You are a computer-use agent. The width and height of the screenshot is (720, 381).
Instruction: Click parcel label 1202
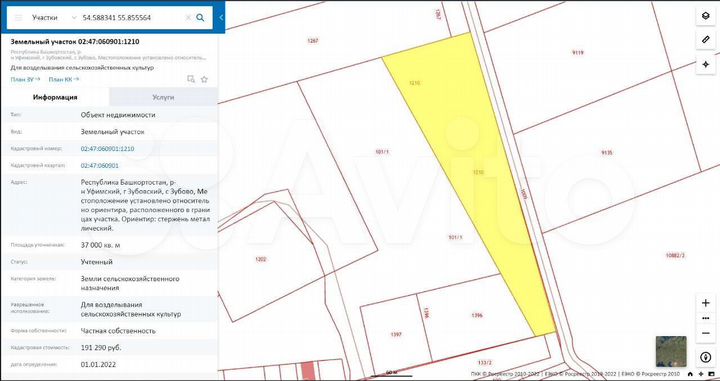pos(260,259)
